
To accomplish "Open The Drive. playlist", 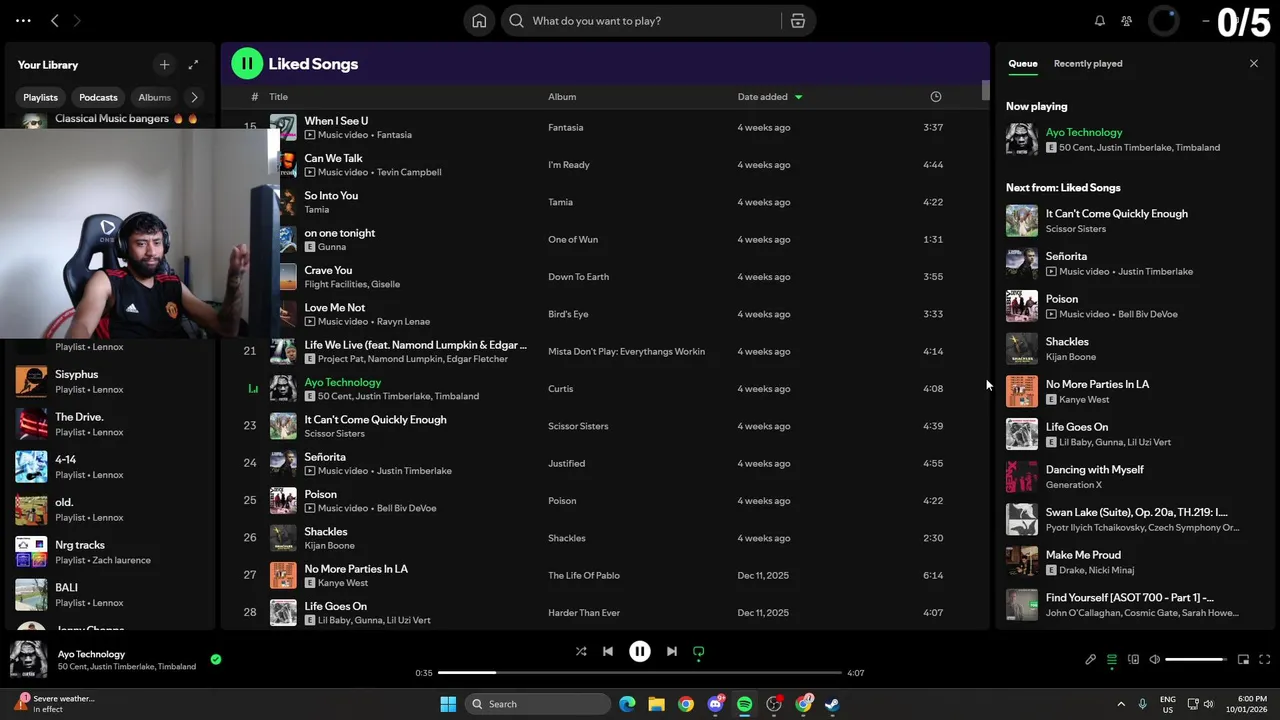I will point(110,424).
